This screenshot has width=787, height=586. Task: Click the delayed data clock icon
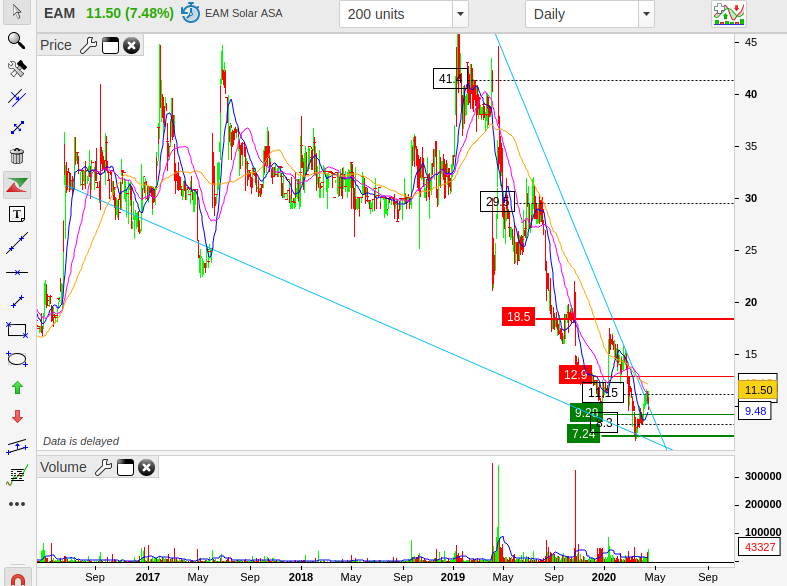pyautogui.click(x=190, y=14)
